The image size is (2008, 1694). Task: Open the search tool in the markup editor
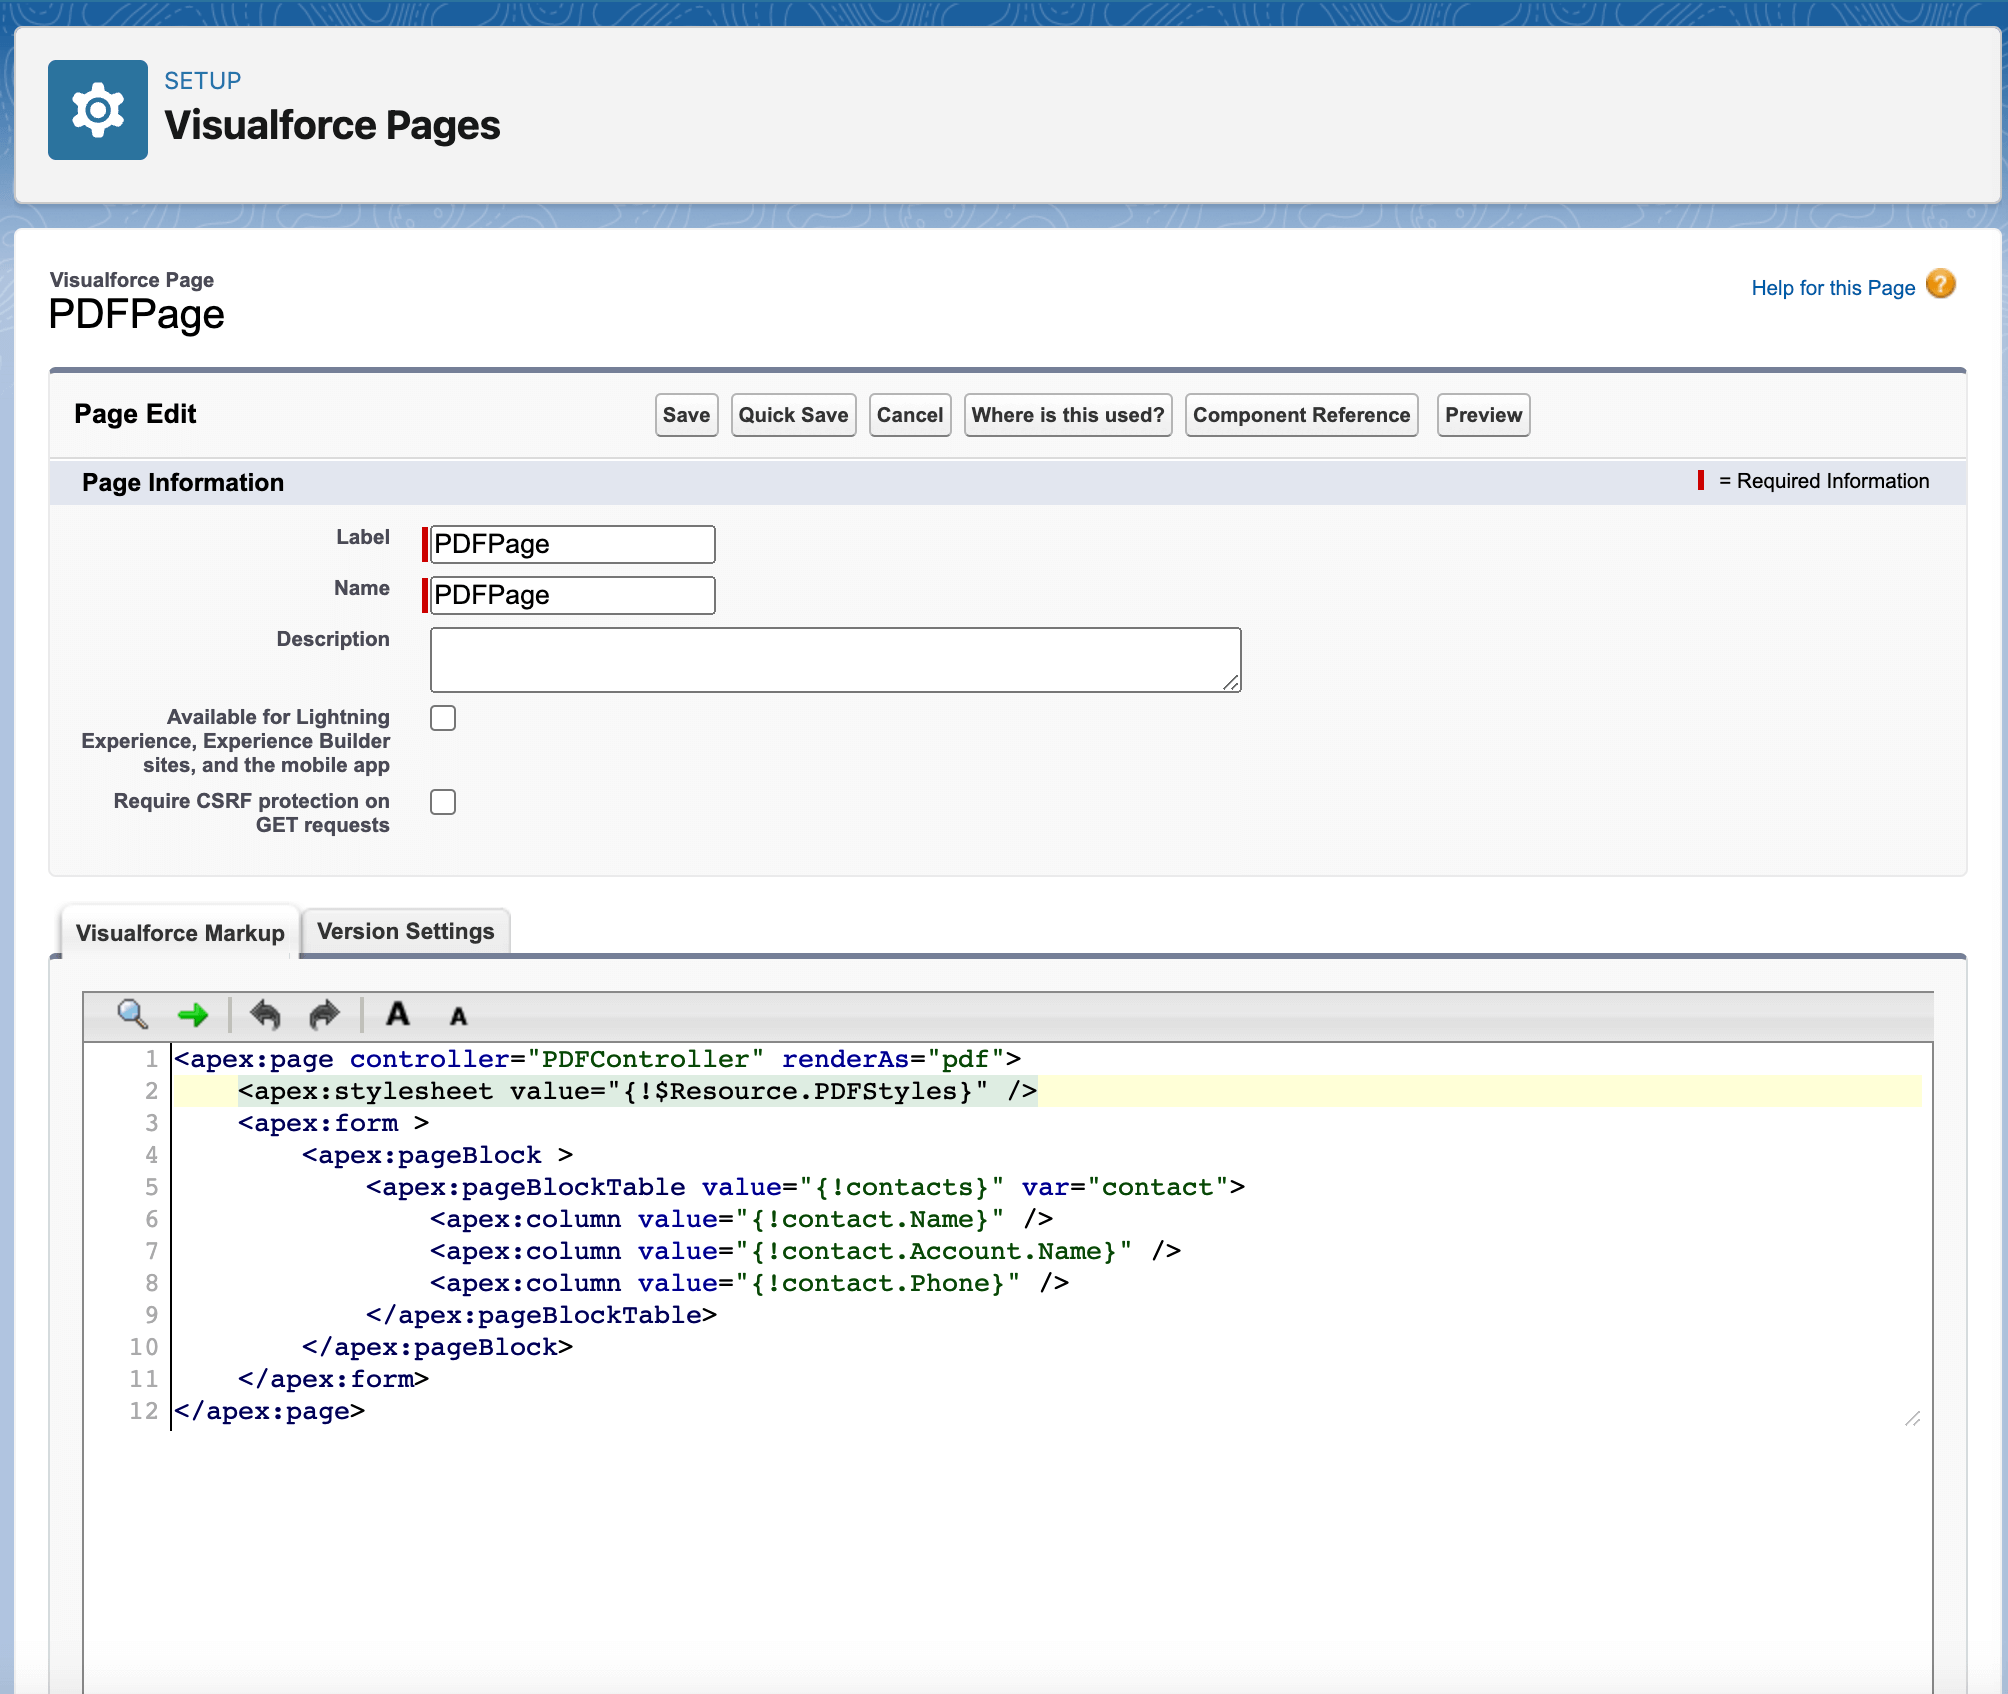point(131,1015)
